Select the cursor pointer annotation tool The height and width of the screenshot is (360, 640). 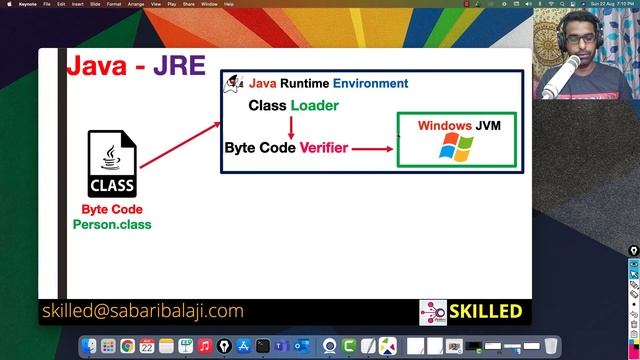click(x=634, y=274)
